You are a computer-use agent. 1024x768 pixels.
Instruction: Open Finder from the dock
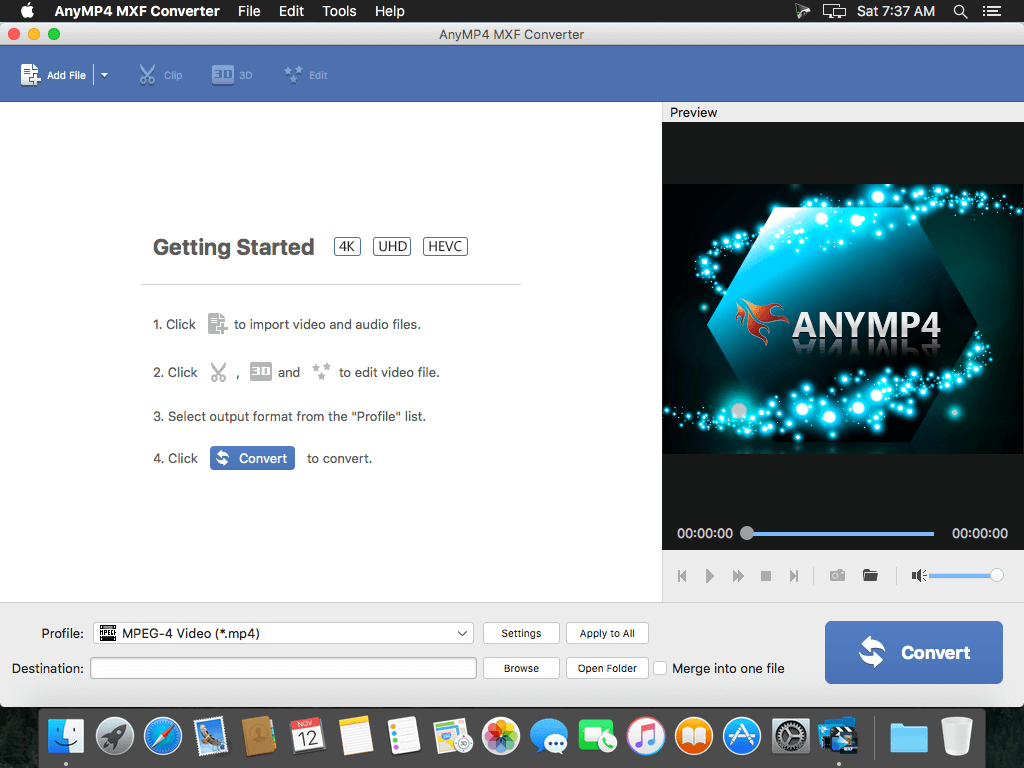66,737
